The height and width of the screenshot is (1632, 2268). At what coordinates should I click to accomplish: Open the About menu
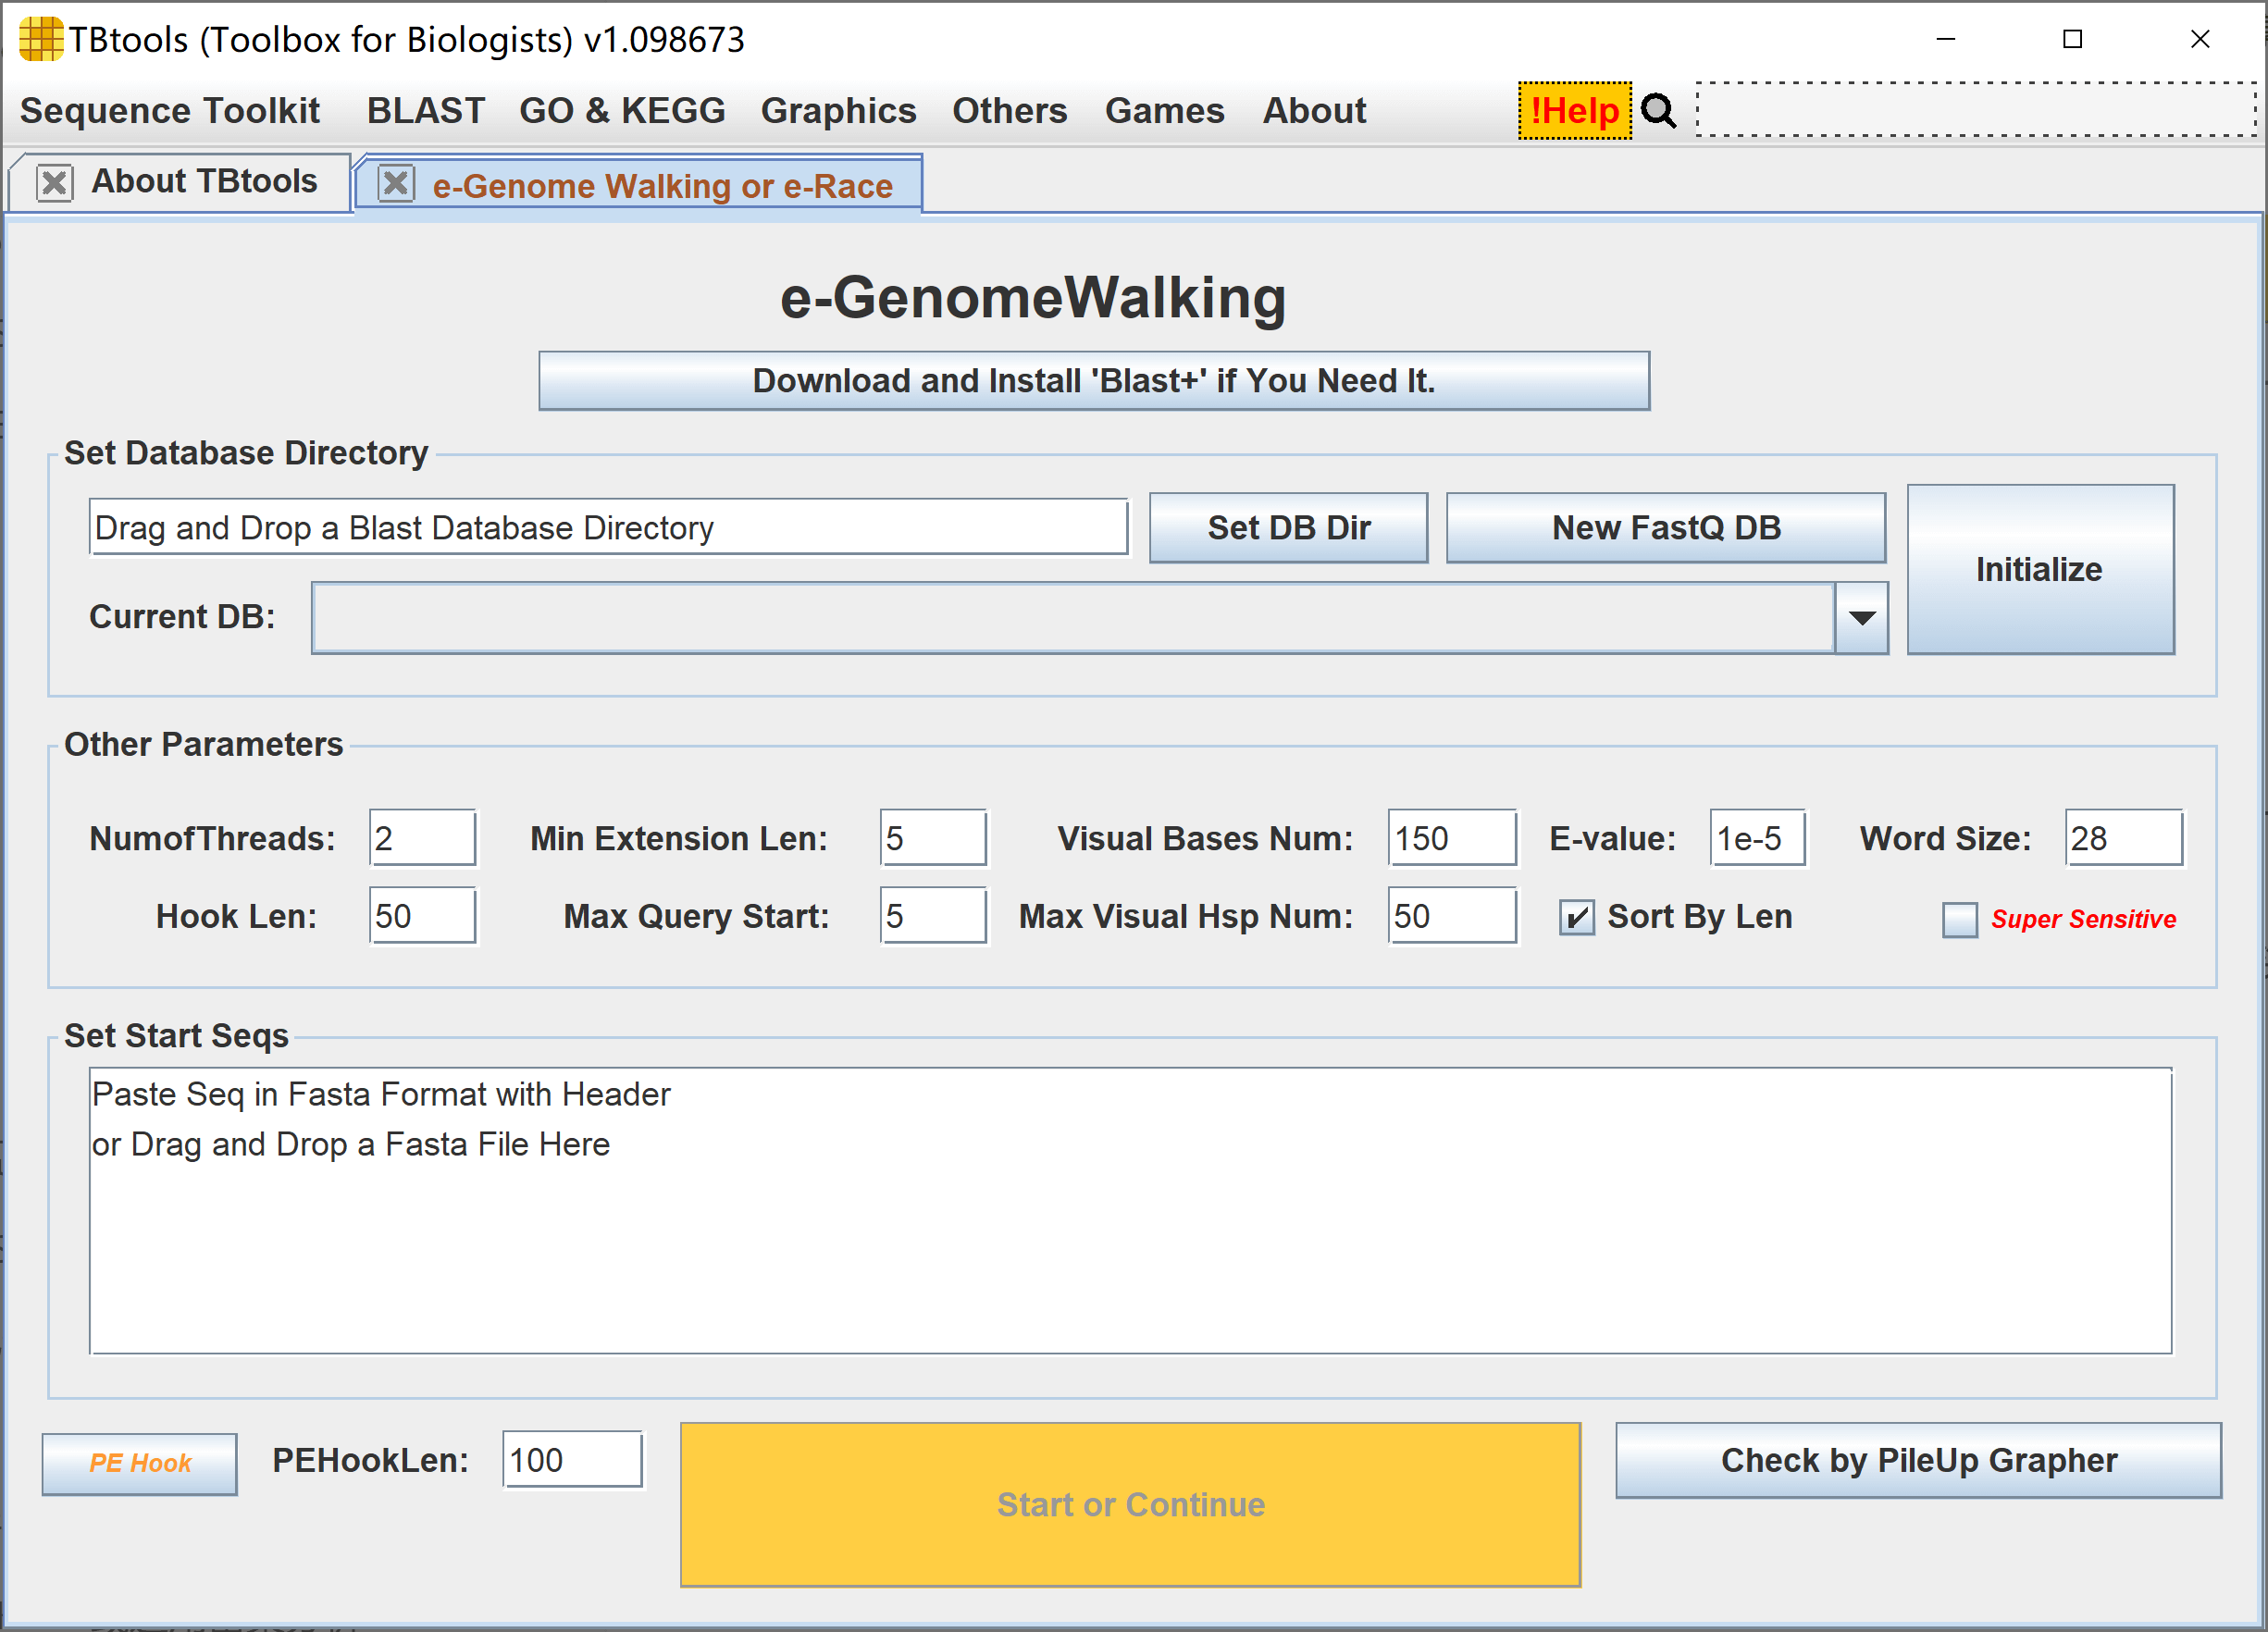coord(1314,110)
